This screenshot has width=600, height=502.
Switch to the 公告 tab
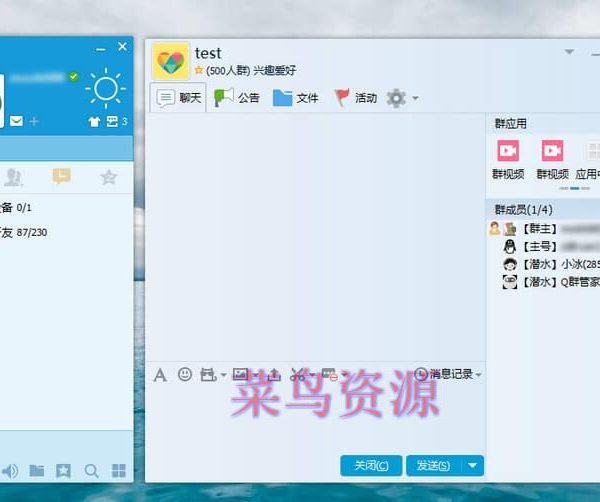237,98
